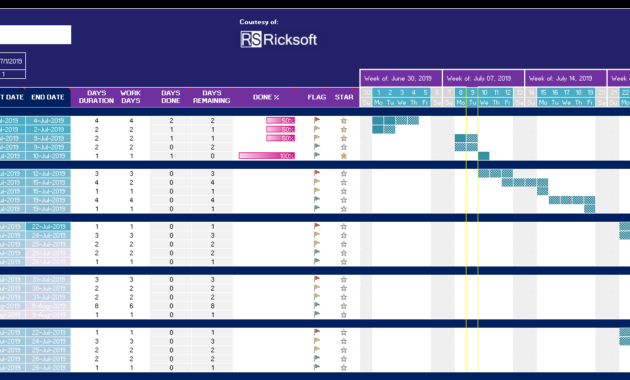The height and width of the screenshot is (380, 630).
Task: Click day 10 in the calendar header
Action: click(484, 92)
